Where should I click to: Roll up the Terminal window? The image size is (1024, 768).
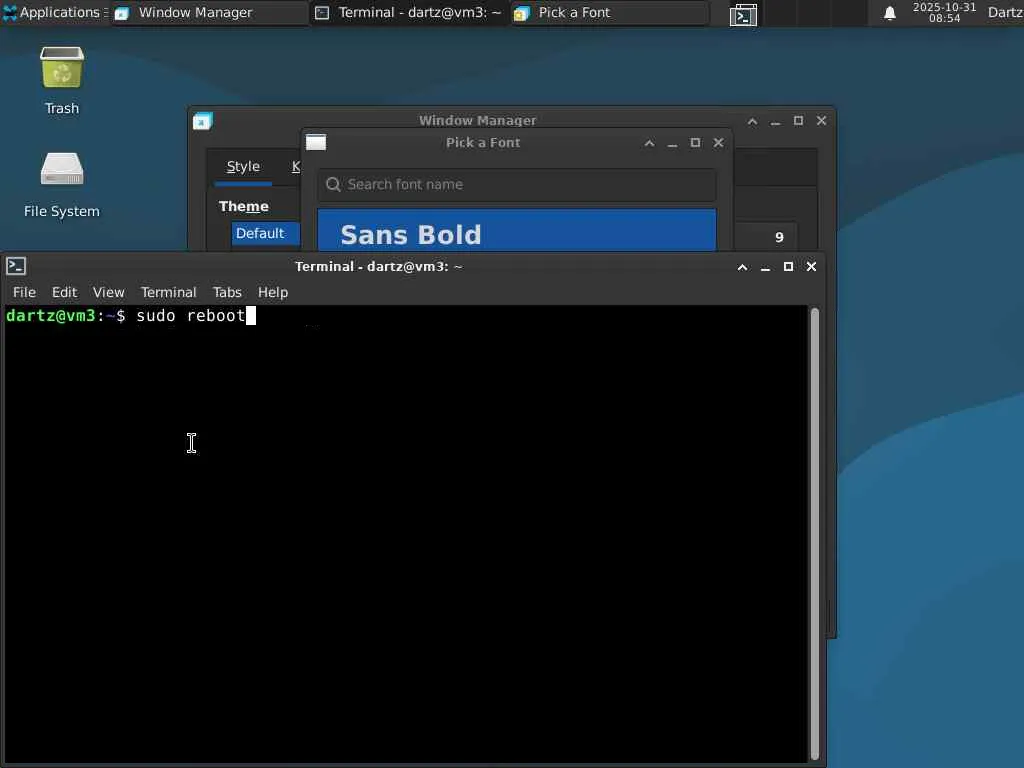point(743,266)
